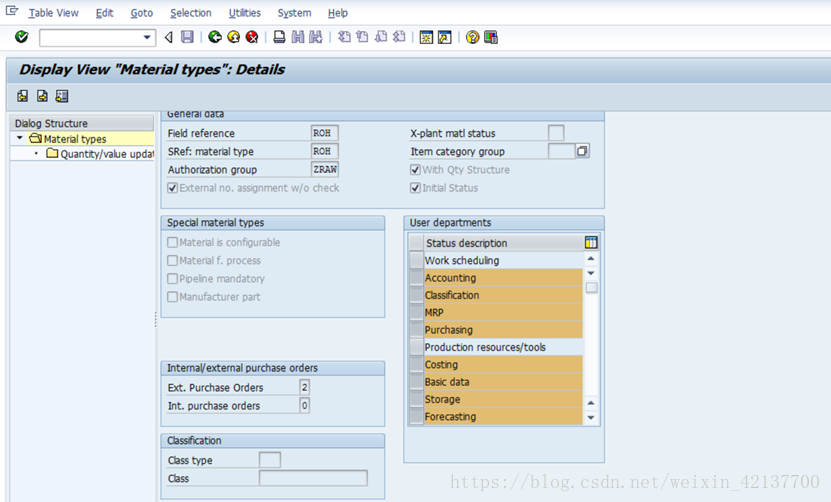831x502 pixels.
Task: Click the Class input field
Action: (313, 478)
